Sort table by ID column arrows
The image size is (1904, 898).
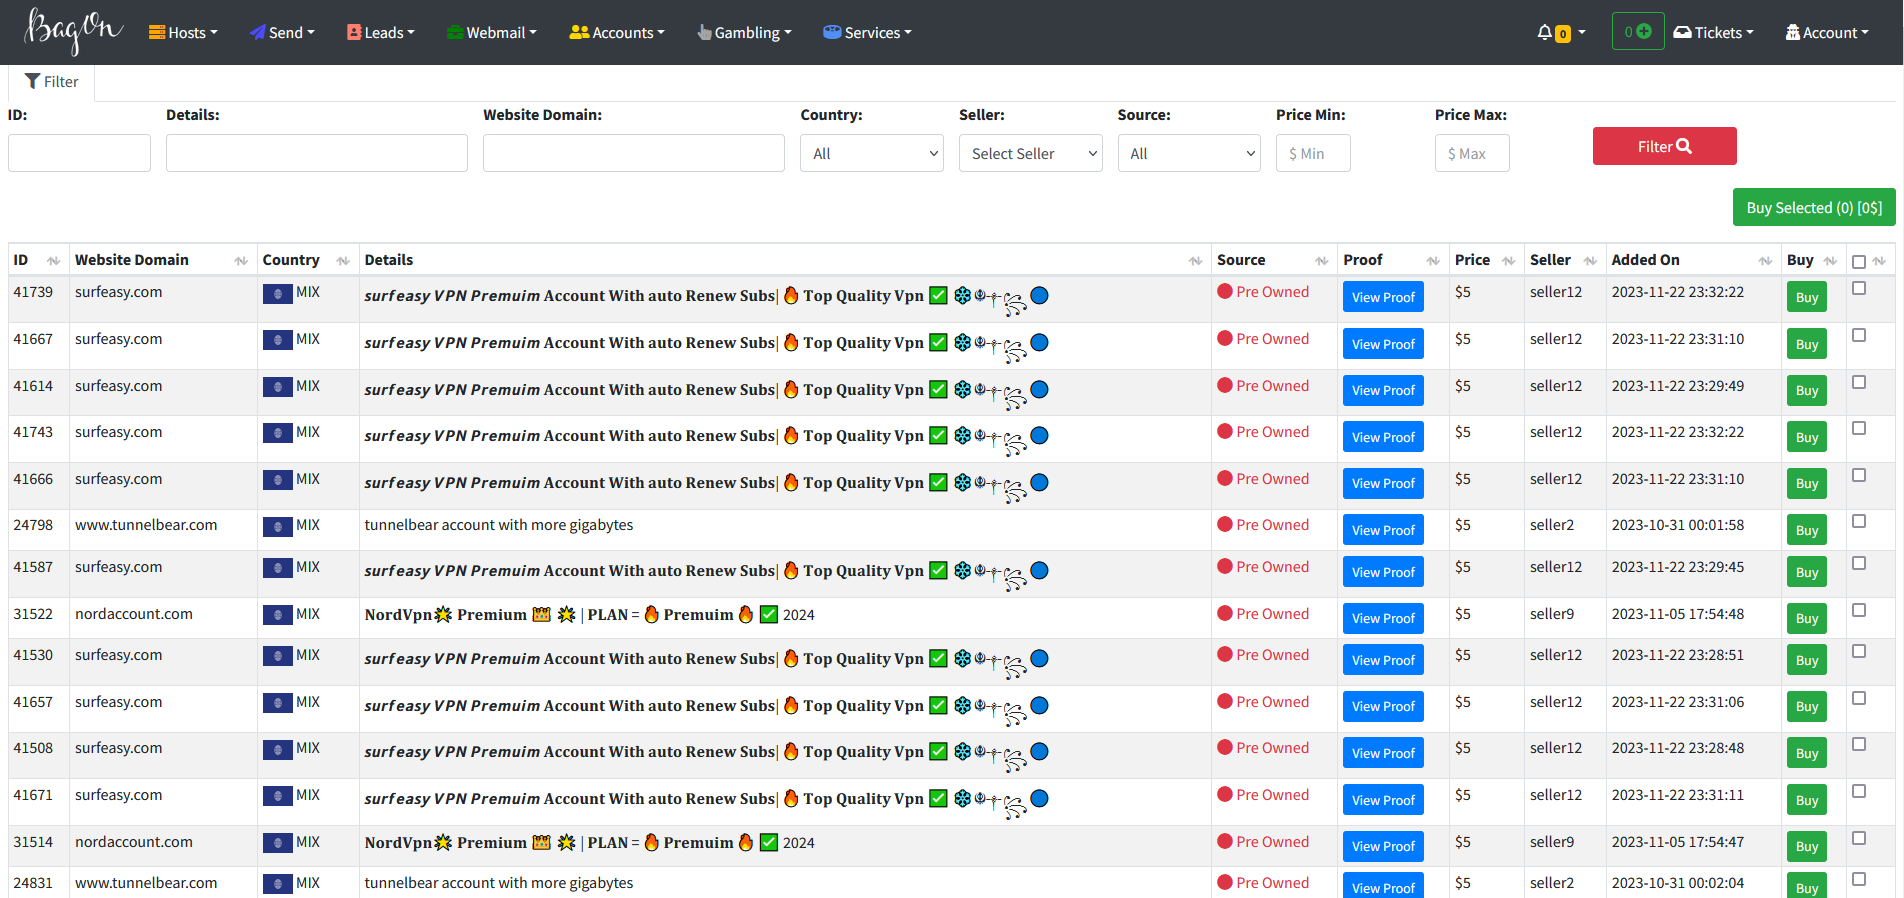coord(54,261)
